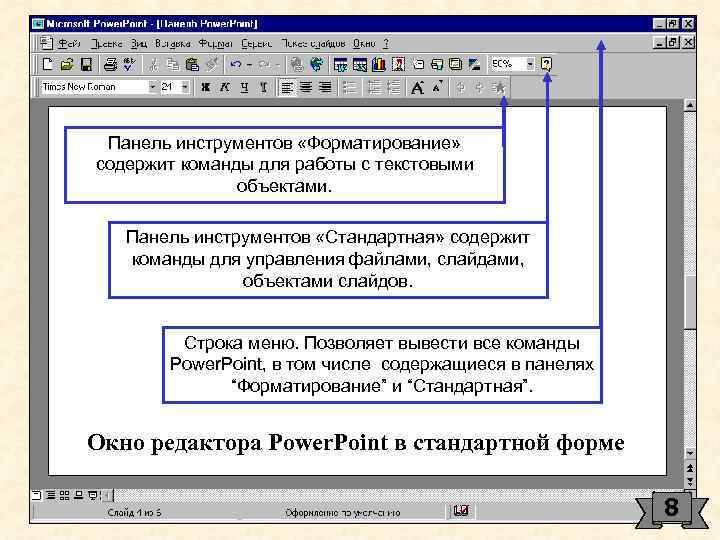Switch to Slide Sorter view button
Screen dimensions: 720x540
coord(64,495)
